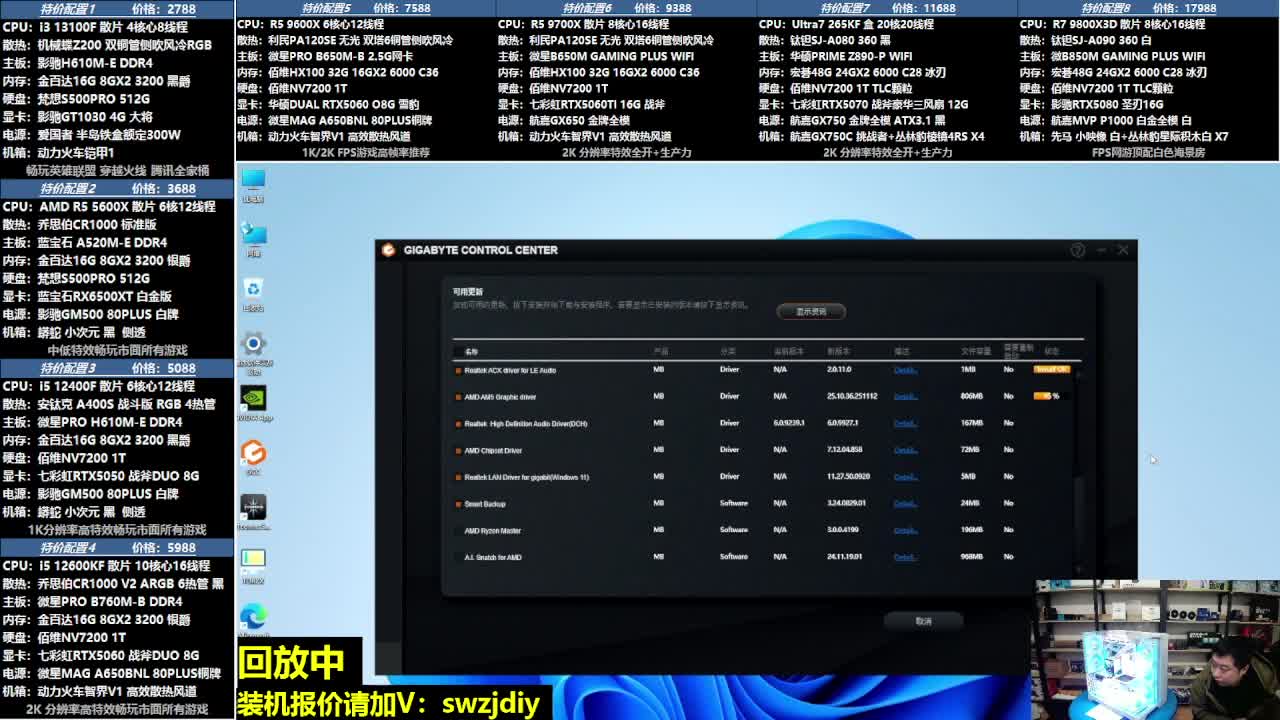
Task: Check the A.I. Snatch for AMD checkbox
Action: click(459, 557)
